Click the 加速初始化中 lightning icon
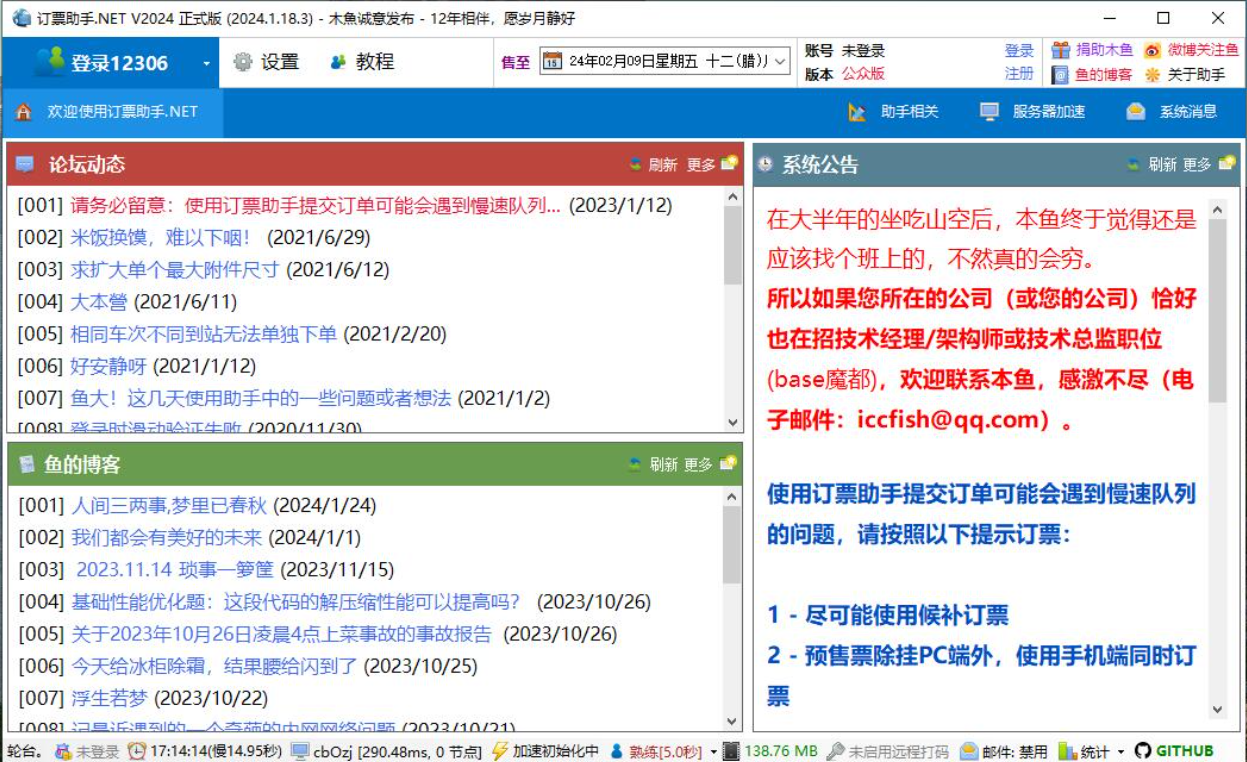Screen dimensions: 1247x762 pos(500,751)
